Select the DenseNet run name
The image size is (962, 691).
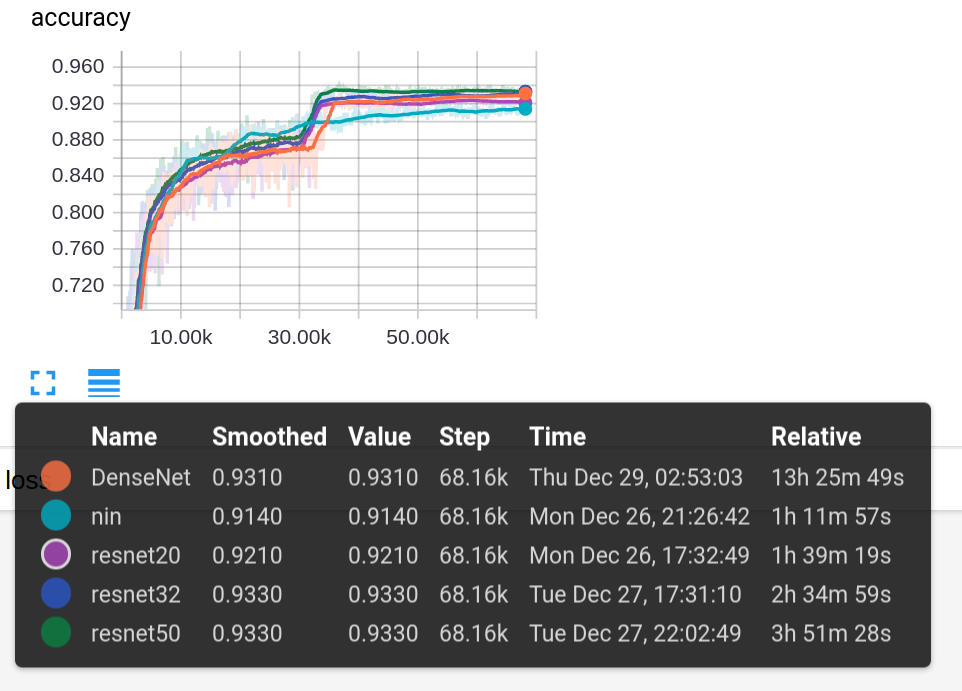pyautogui.click(x=140, y=477)
